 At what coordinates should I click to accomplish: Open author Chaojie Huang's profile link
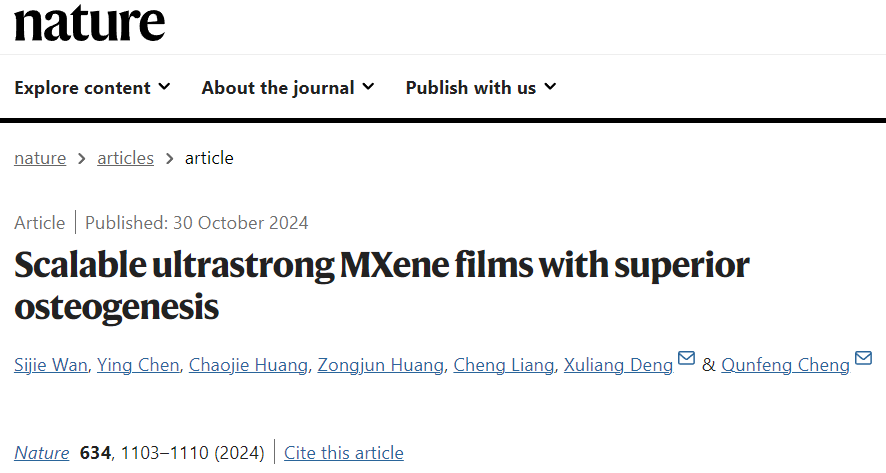248,365
